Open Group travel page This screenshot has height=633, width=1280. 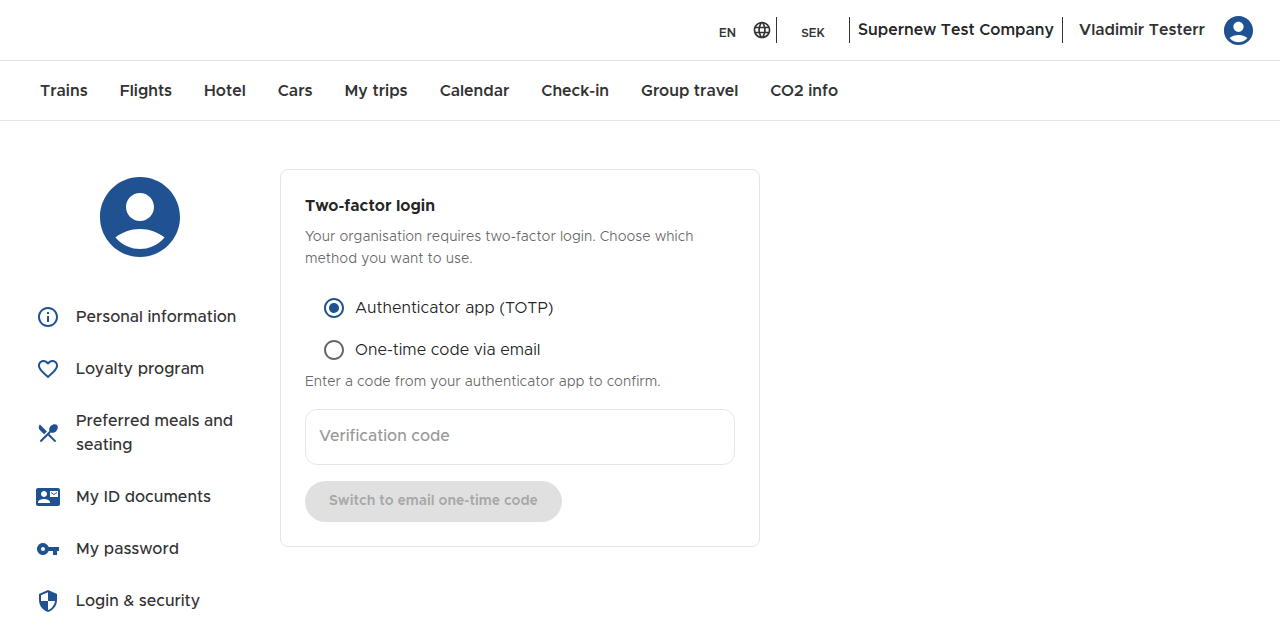690,91
